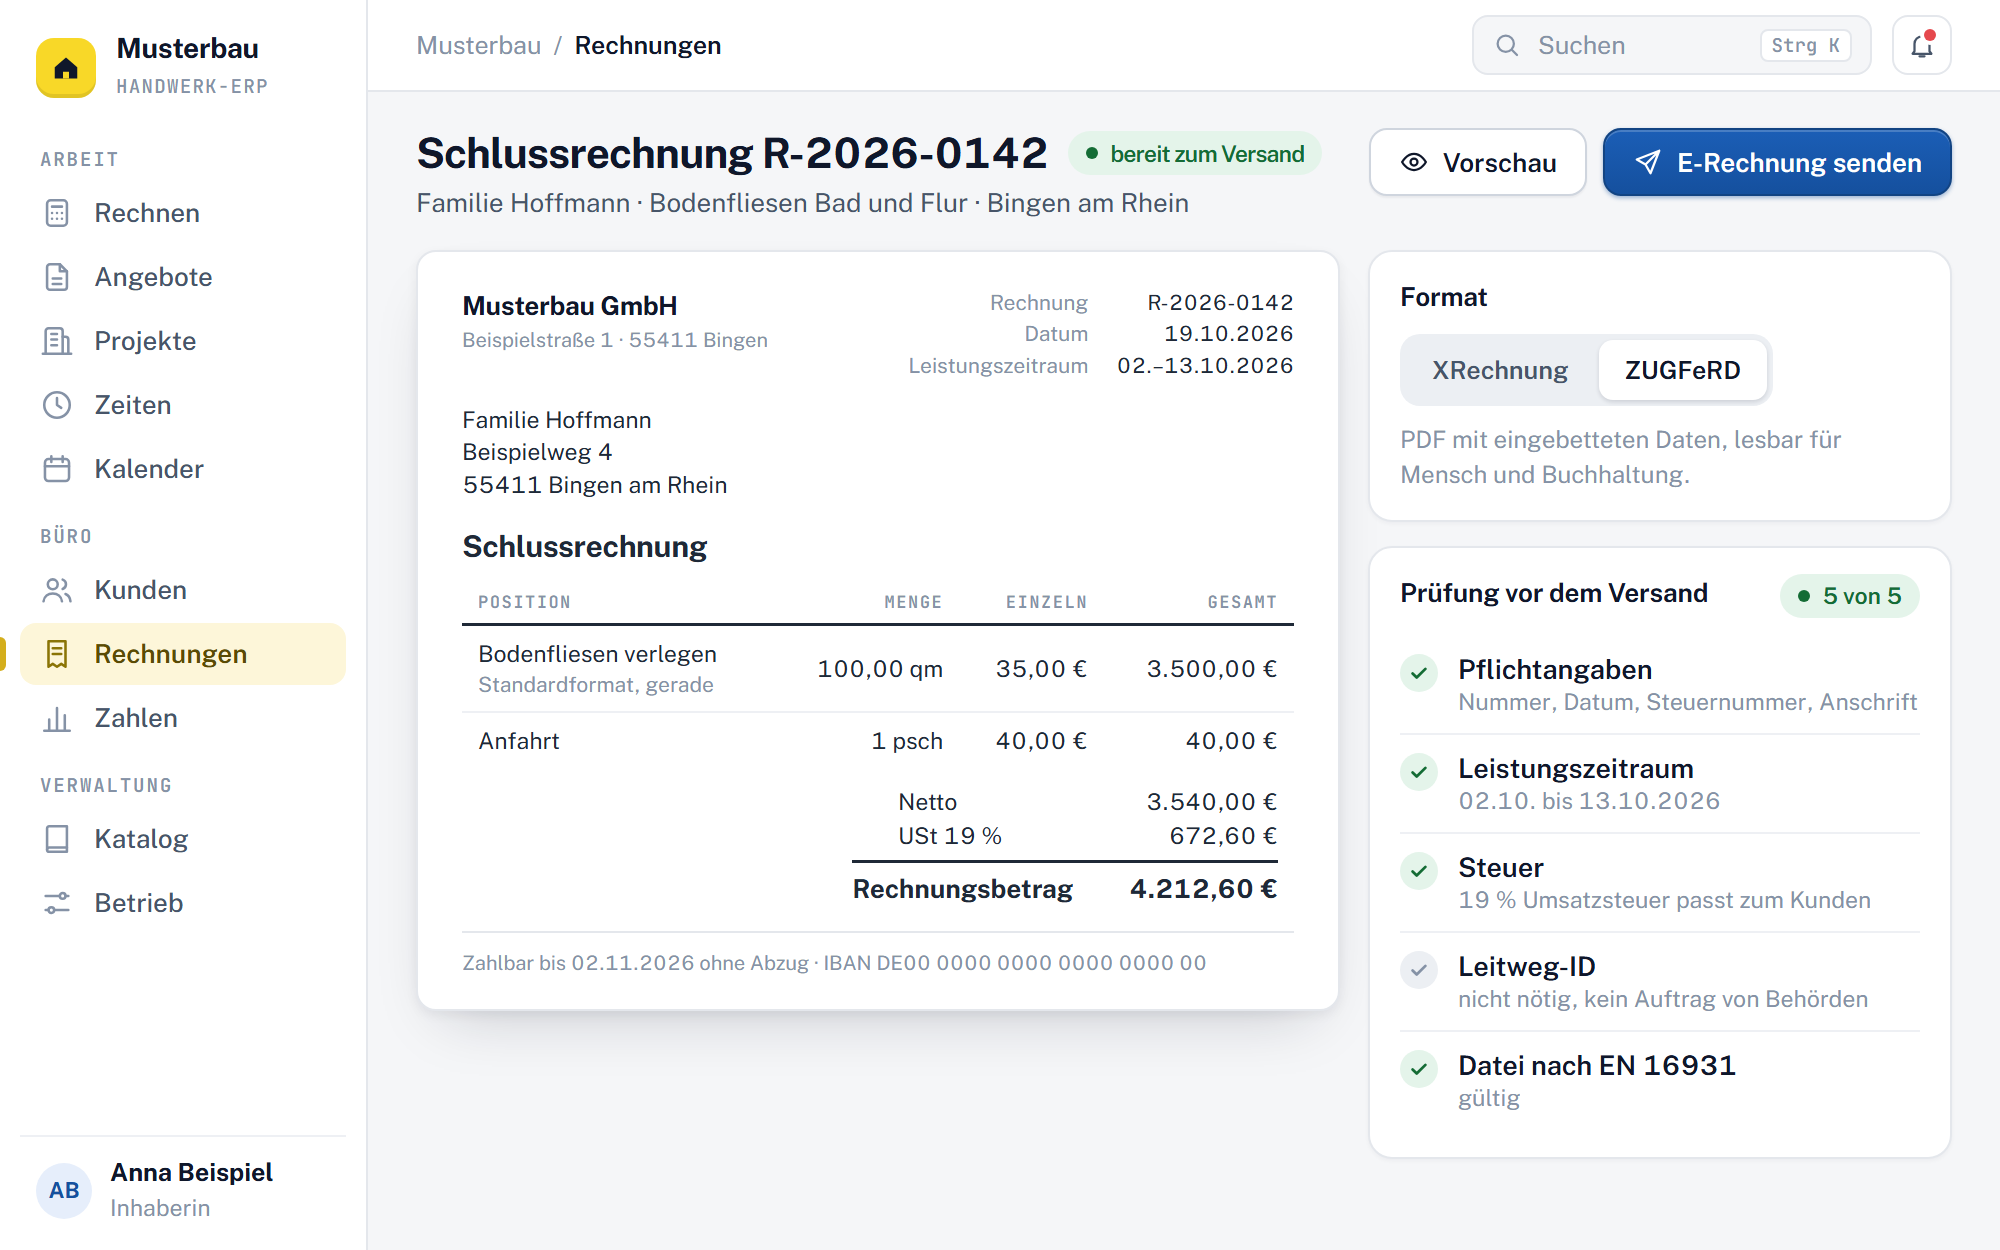Viewport: 2000px width, 1250px height.
Task: Open the Zahlen page
Action: pyautogui.click(x=183, y=718)
